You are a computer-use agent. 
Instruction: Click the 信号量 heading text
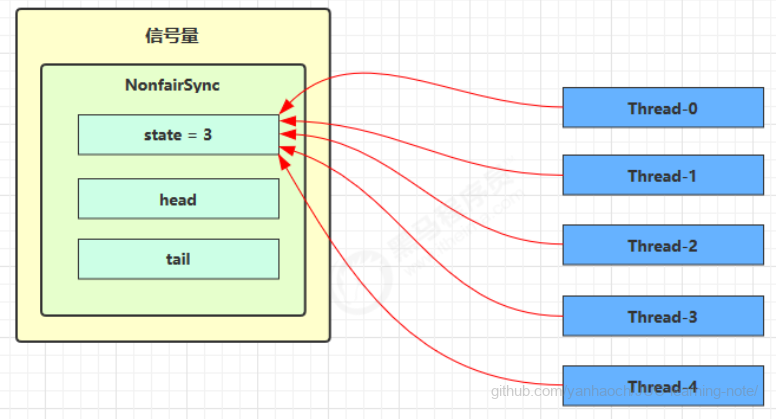point(172,37)
